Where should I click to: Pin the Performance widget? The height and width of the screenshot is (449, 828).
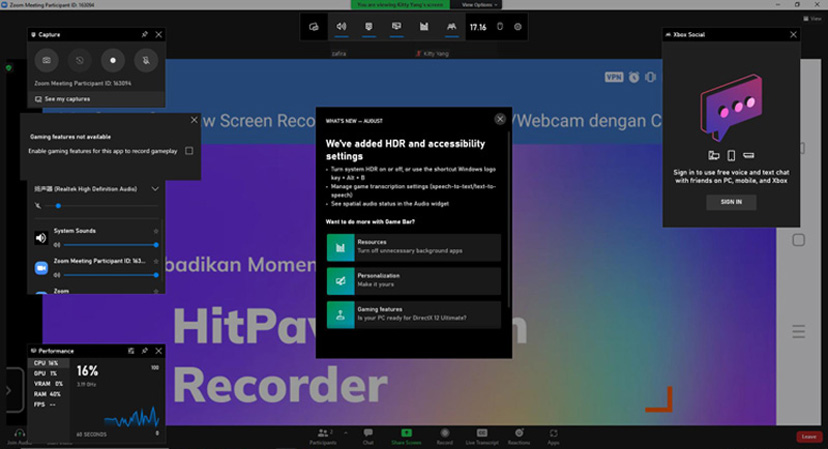145,351
